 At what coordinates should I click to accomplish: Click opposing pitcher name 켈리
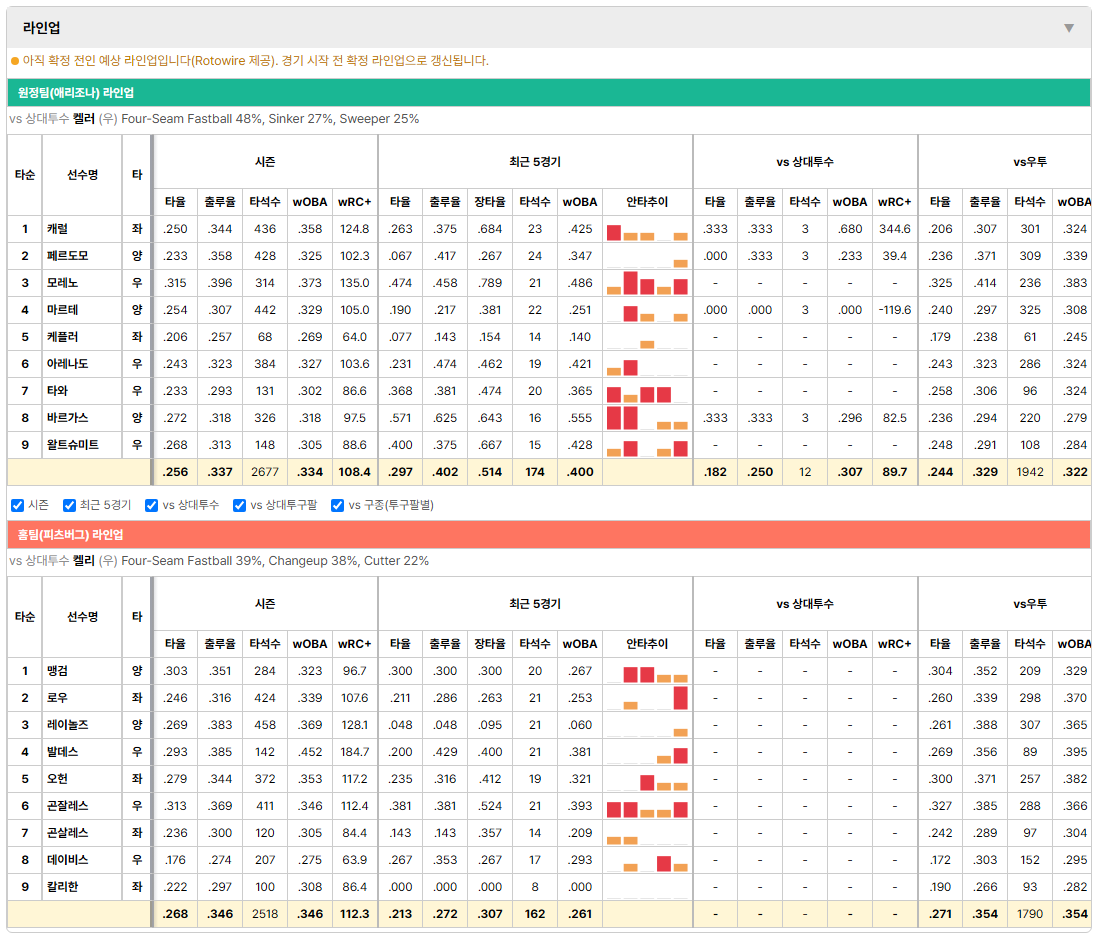[83, 561]
